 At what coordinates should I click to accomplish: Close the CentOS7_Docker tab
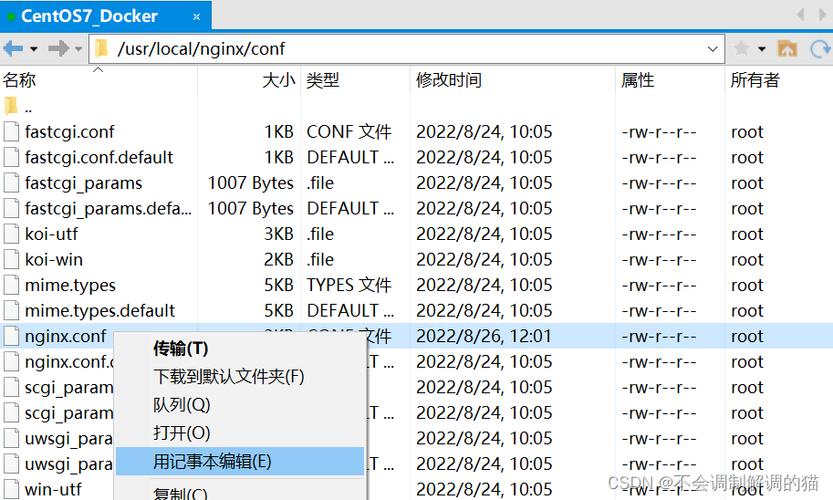point(197,16)
